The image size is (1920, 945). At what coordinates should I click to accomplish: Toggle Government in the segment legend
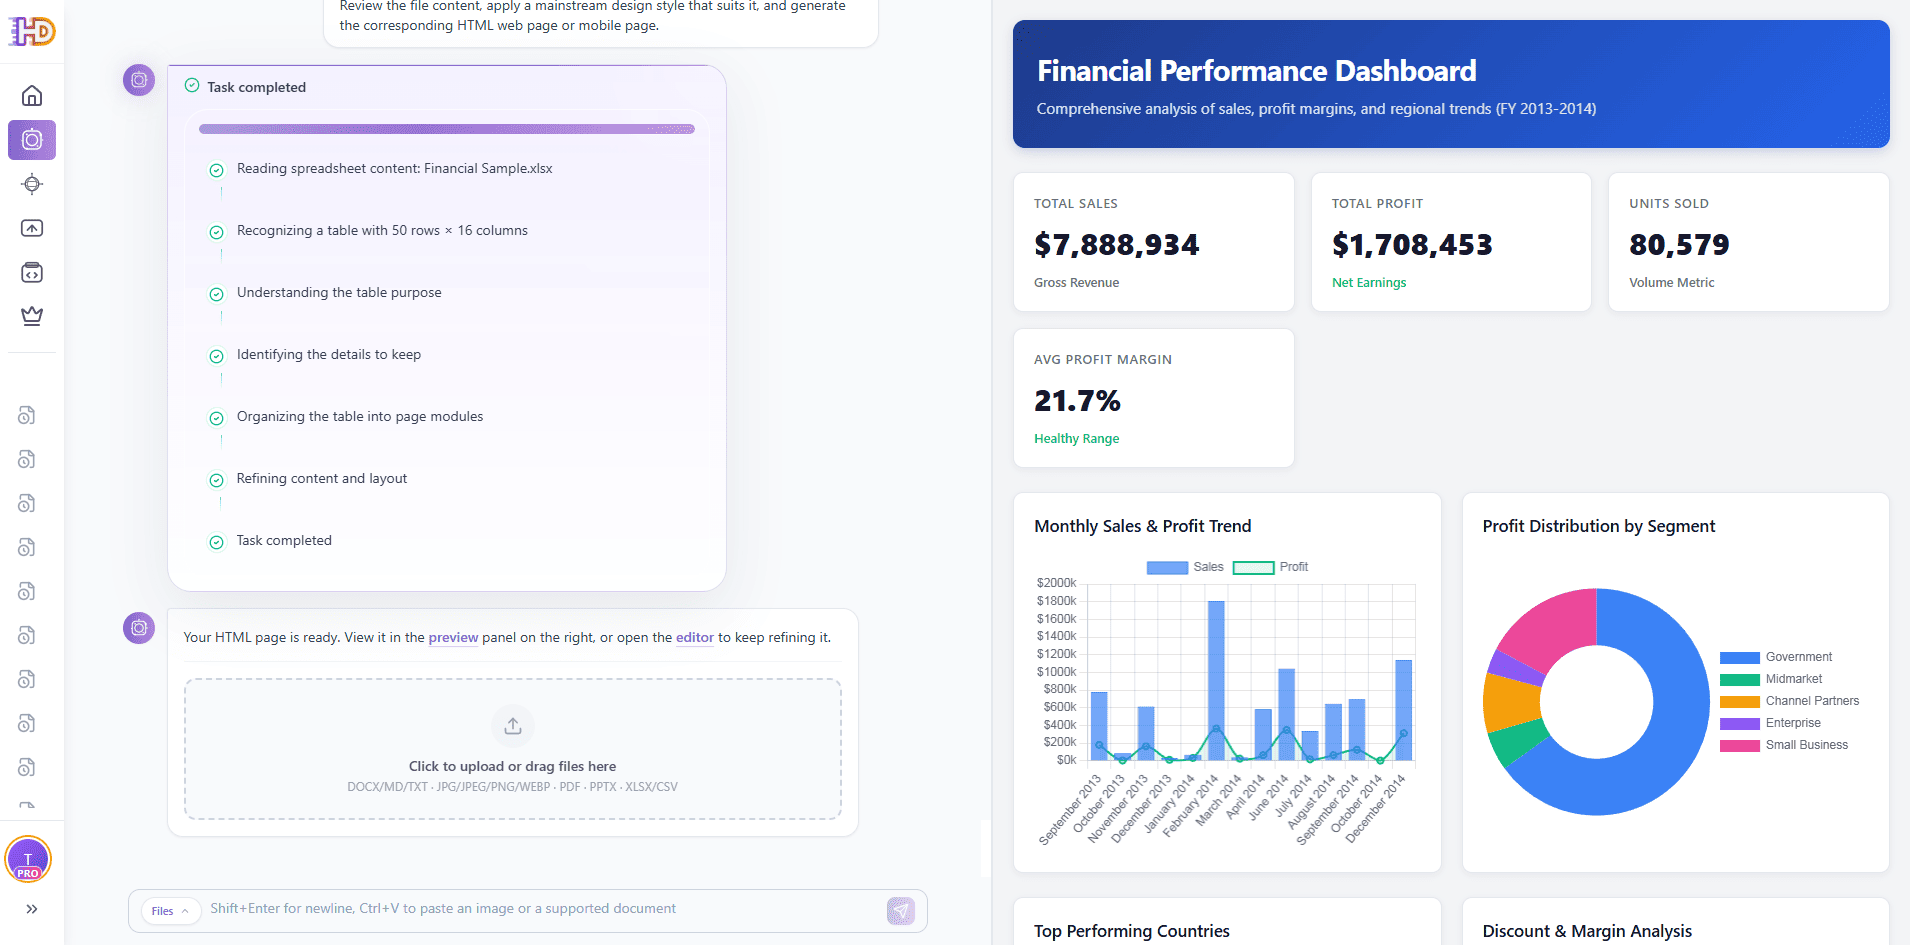pyautogui.click(x=1776, y=657)
